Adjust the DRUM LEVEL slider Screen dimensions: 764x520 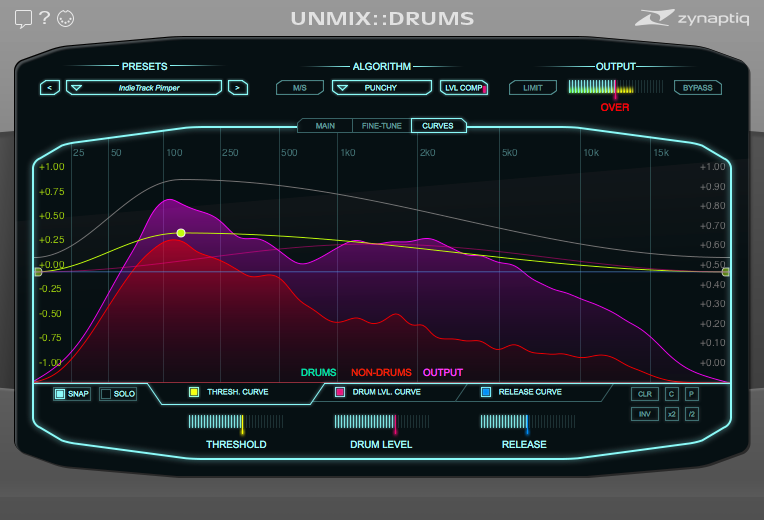382,422
